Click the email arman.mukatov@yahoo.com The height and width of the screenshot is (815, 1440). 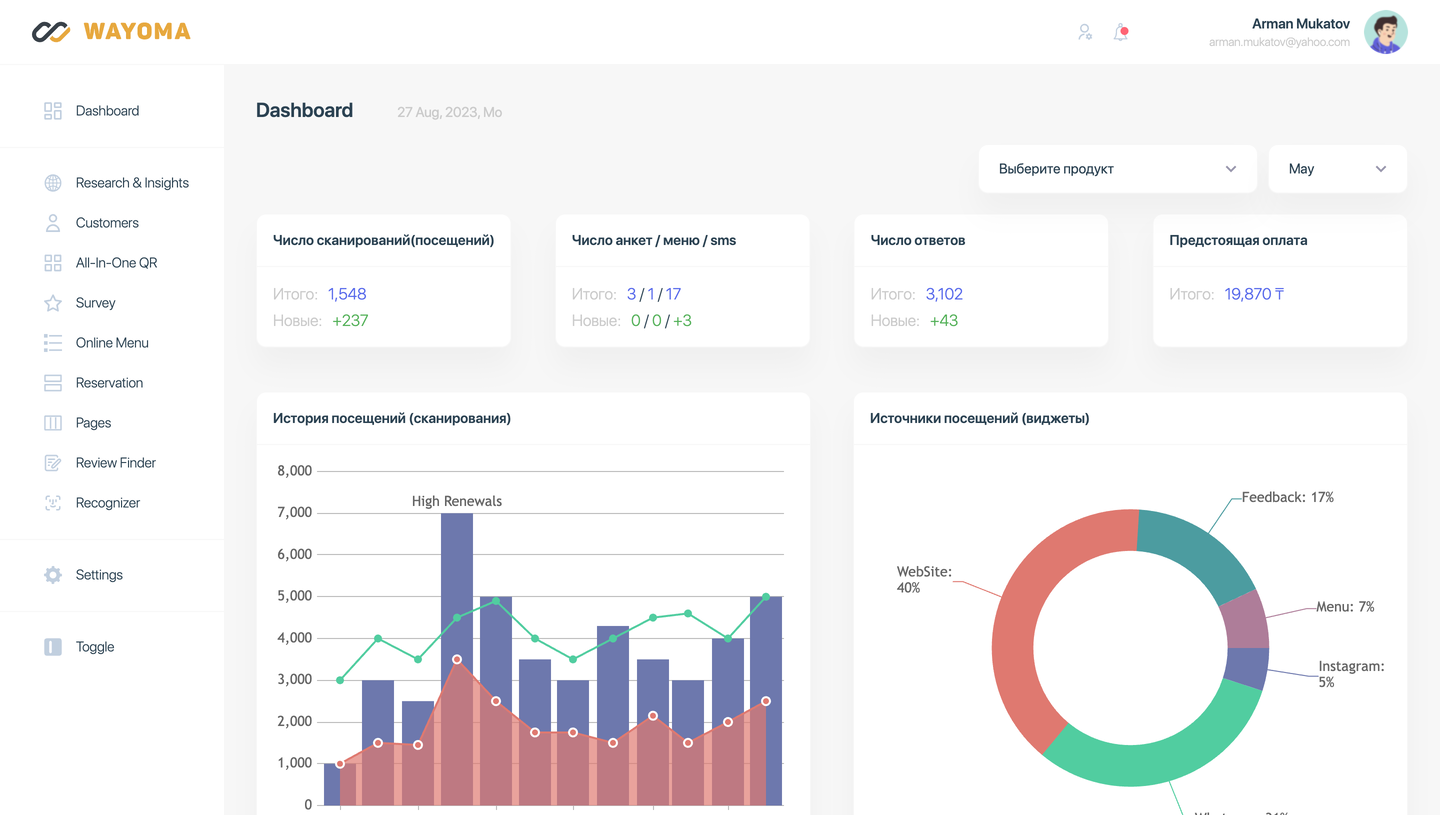(1279, 43)
